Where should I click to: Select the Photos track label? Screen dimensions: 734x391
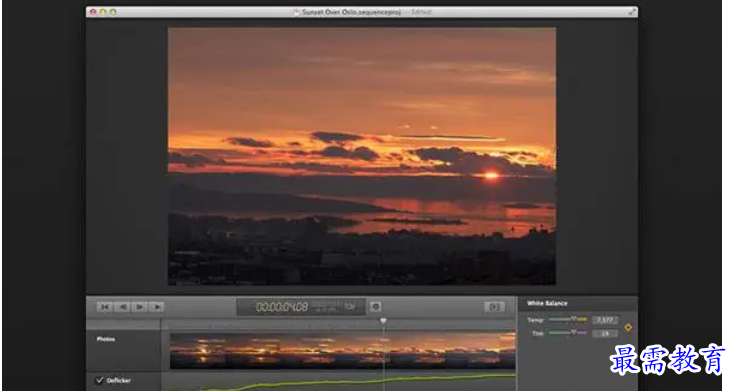pos(106,339)
